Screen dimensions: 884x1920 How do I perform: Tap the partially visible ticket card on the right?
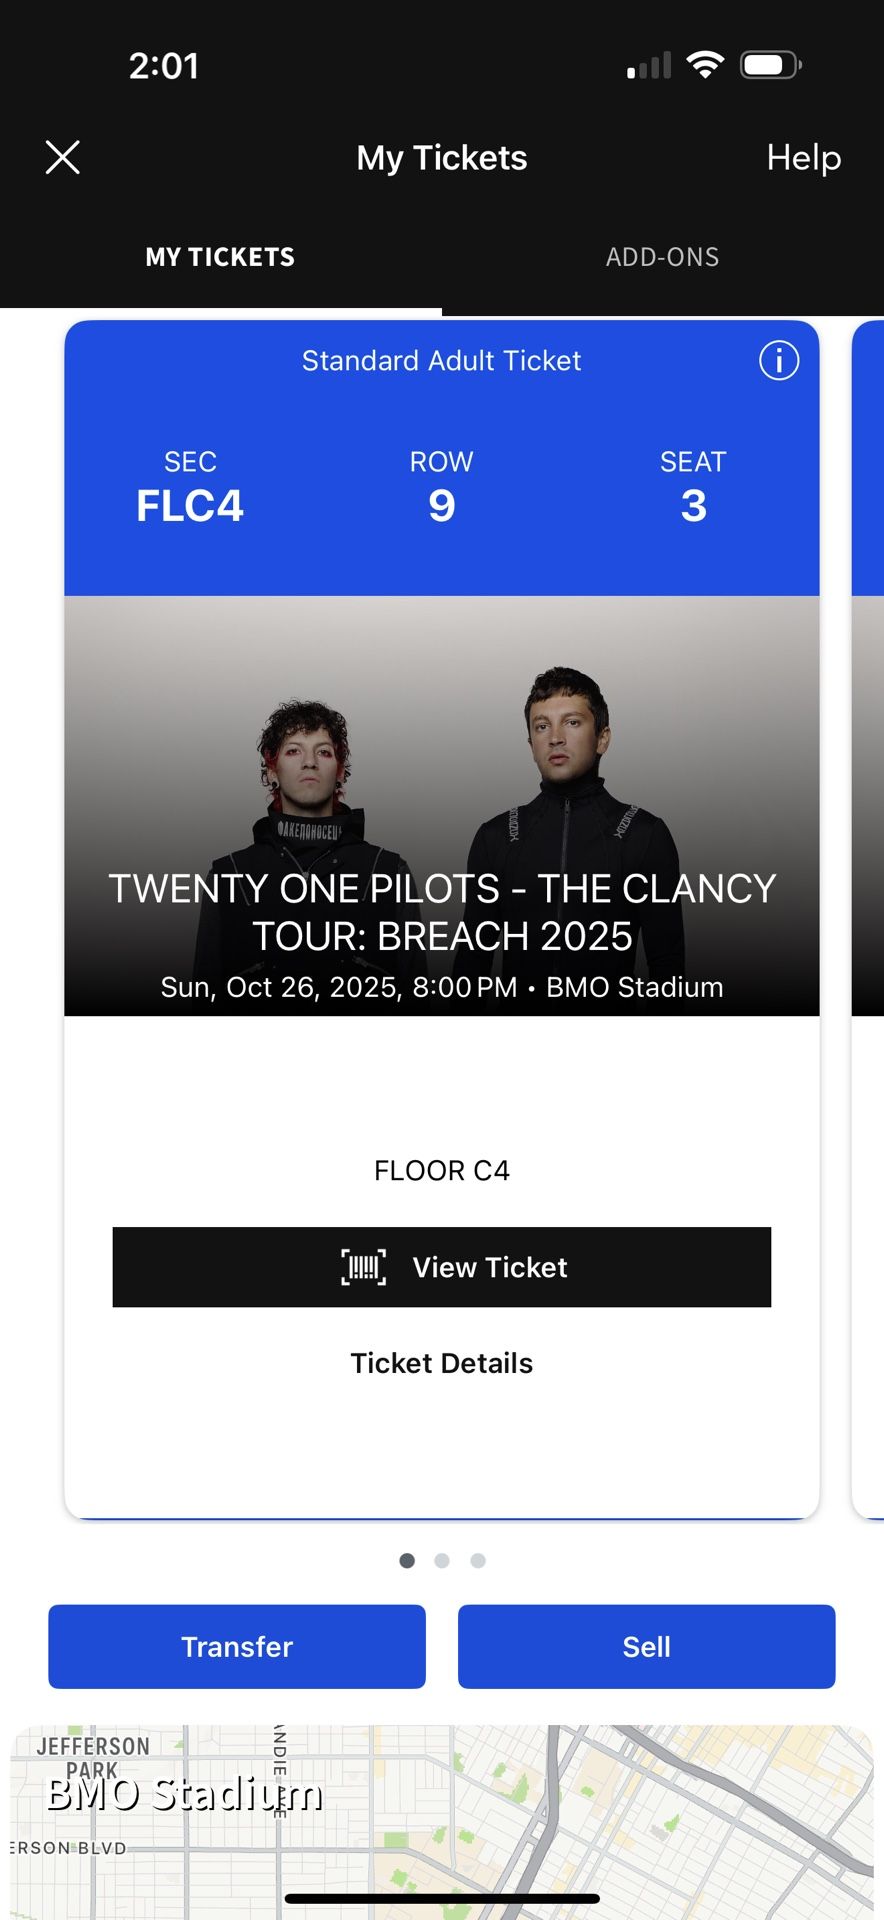coord(868,900)
